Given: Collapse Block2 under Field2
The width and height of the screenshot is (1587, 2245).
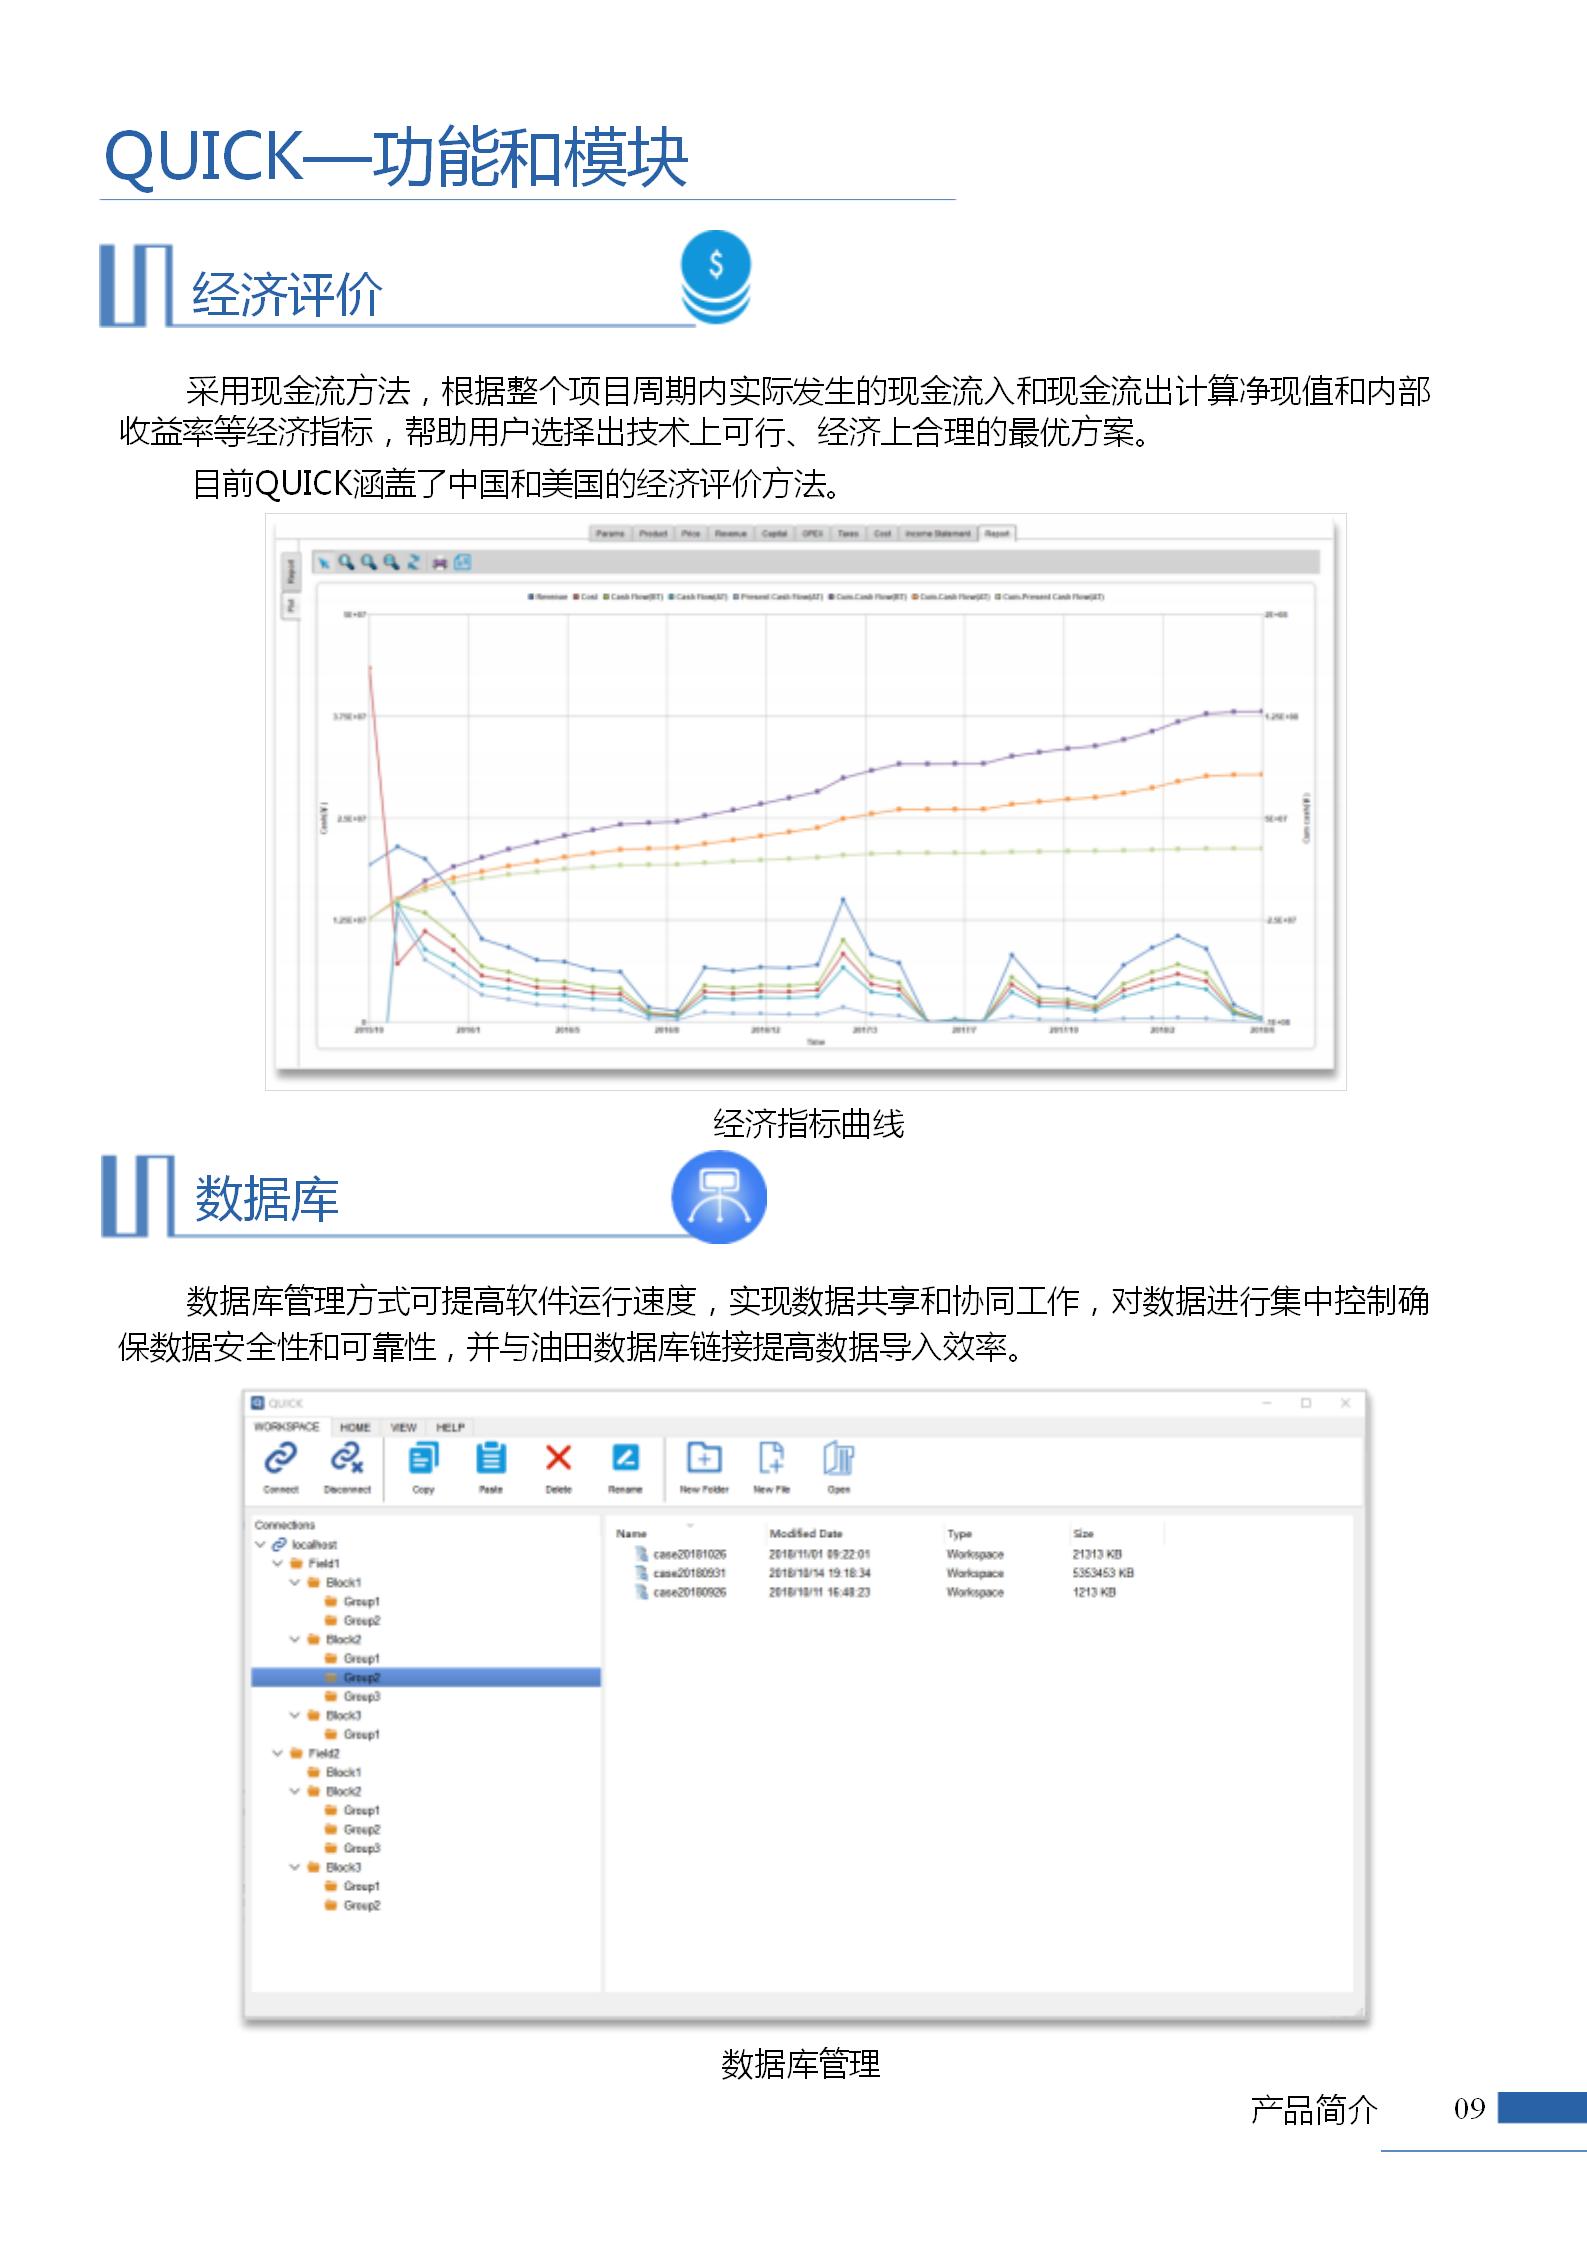Looking at the screenshot, I should pyautogui.click(x=295, y=1791).
